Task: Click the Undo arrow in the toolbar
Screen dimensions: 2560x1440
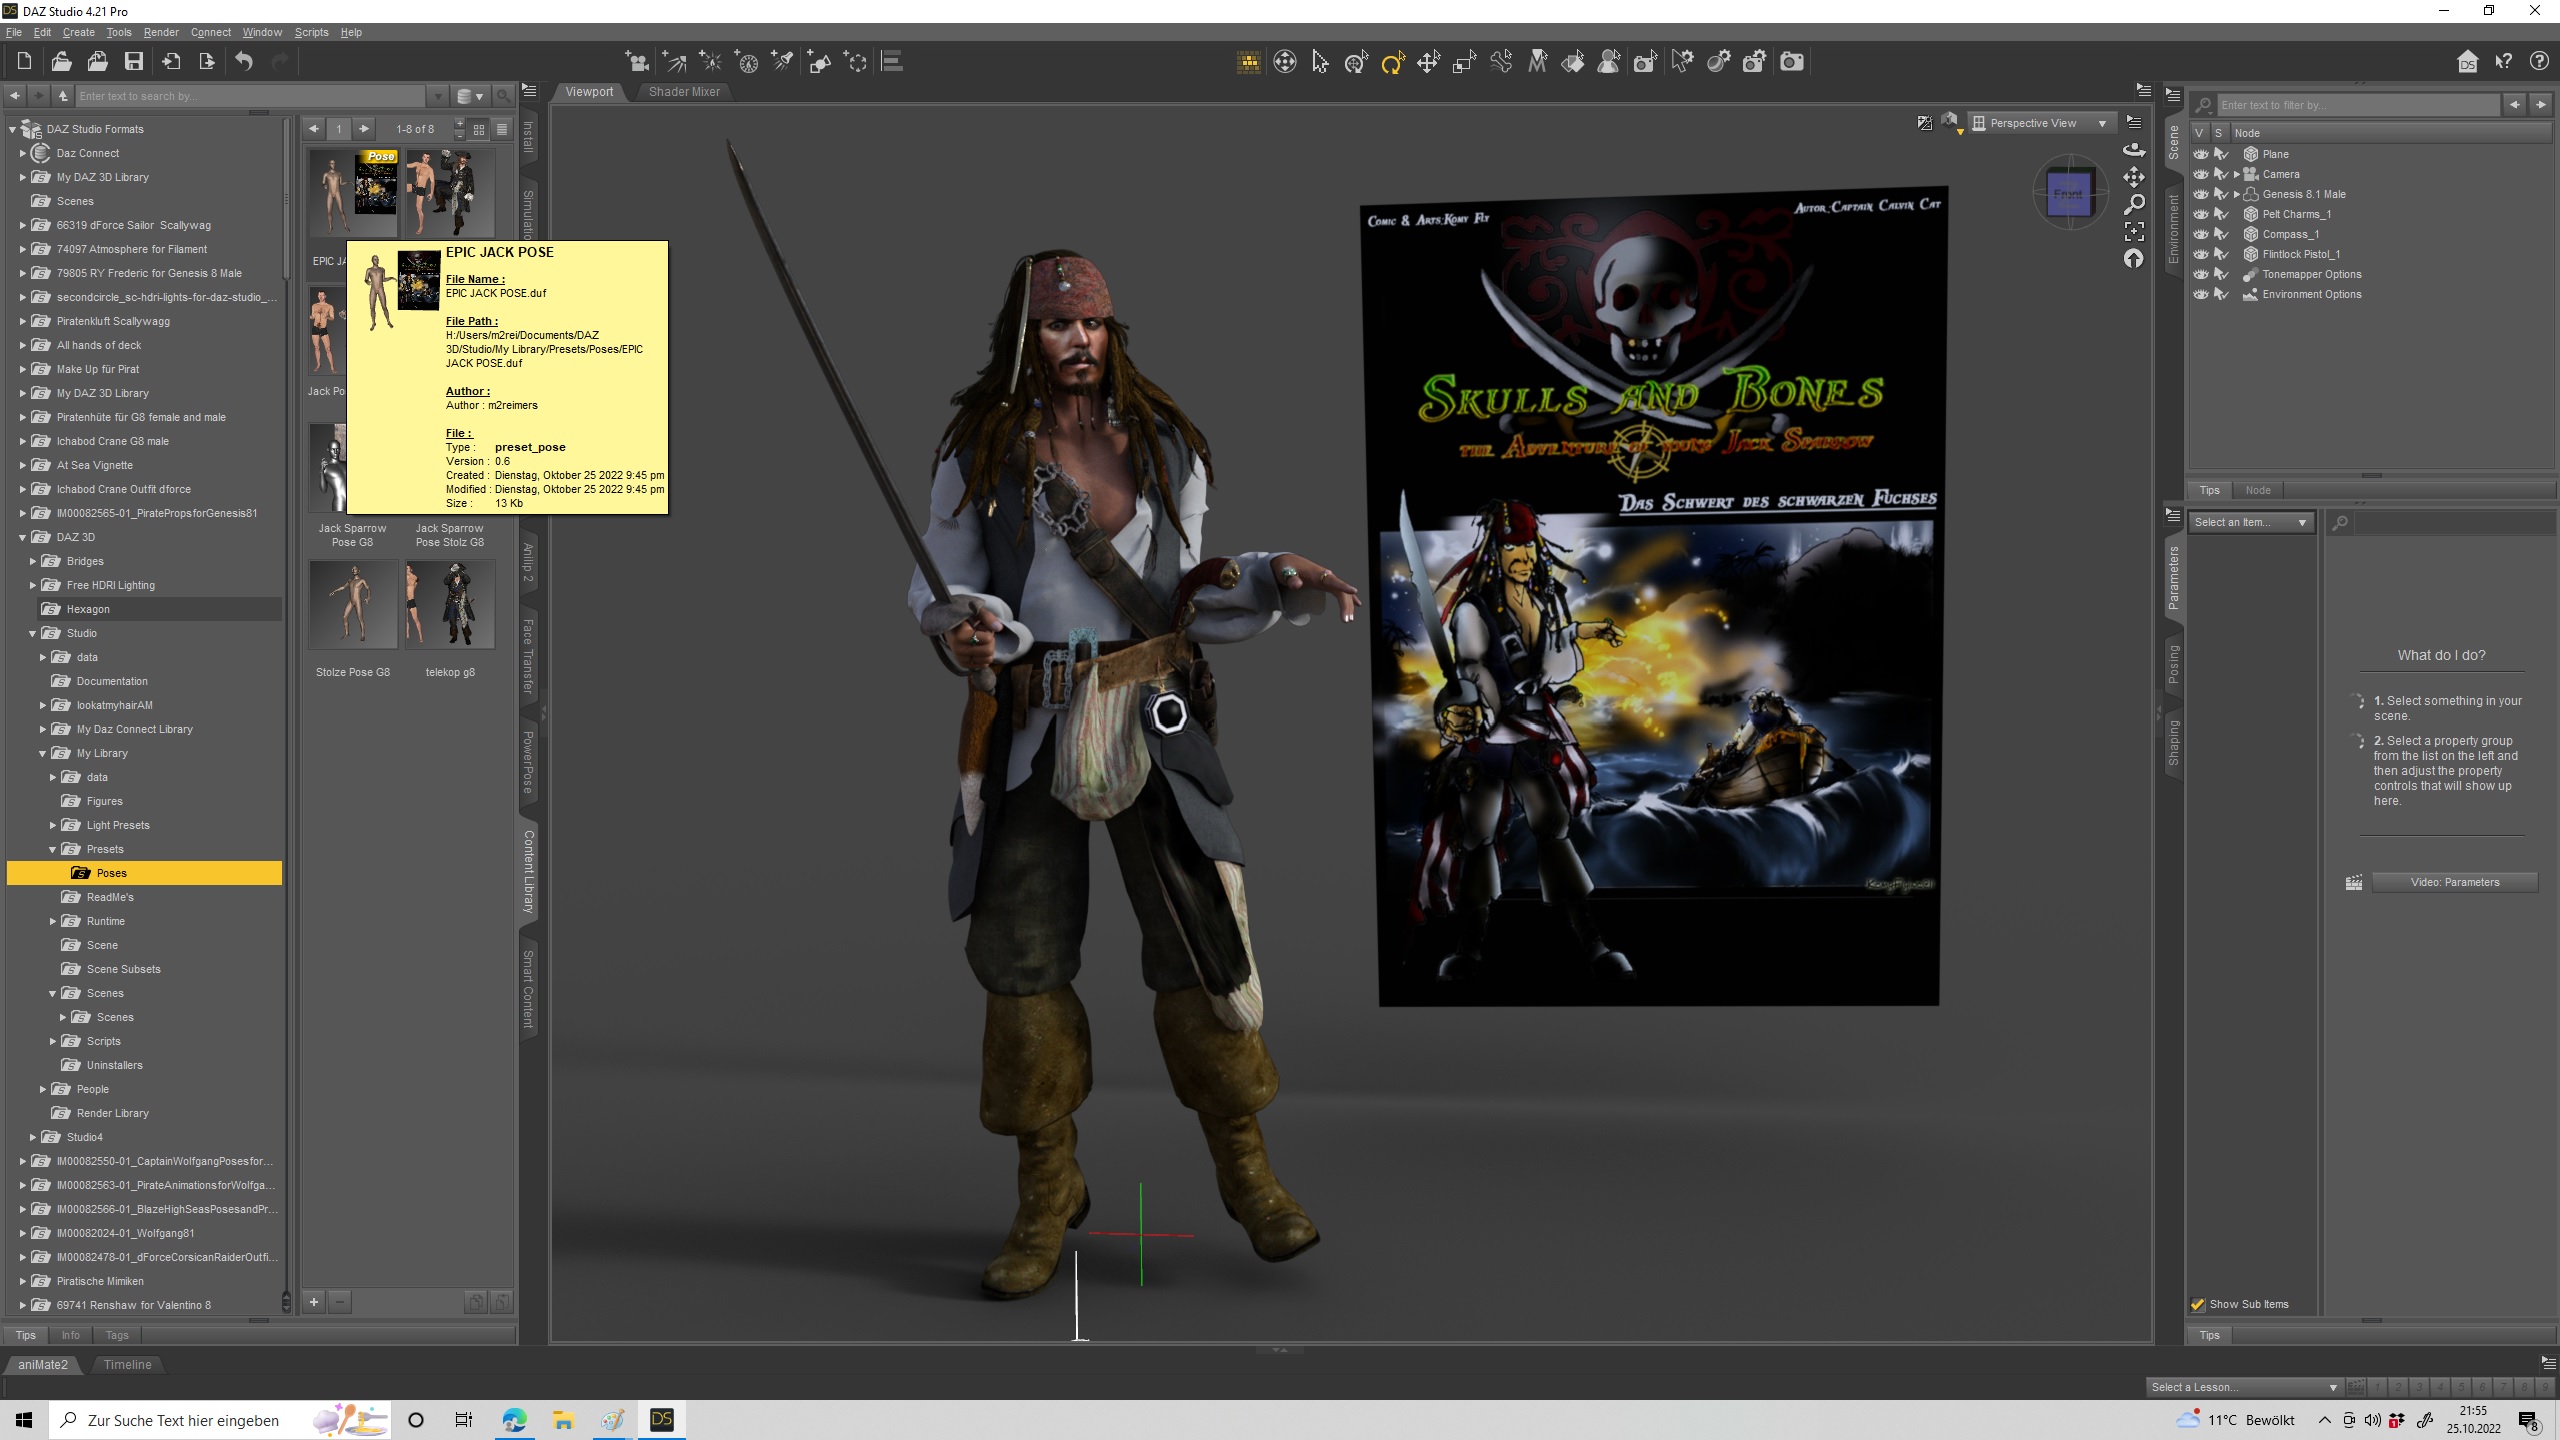Action: [x=244, y=62]
